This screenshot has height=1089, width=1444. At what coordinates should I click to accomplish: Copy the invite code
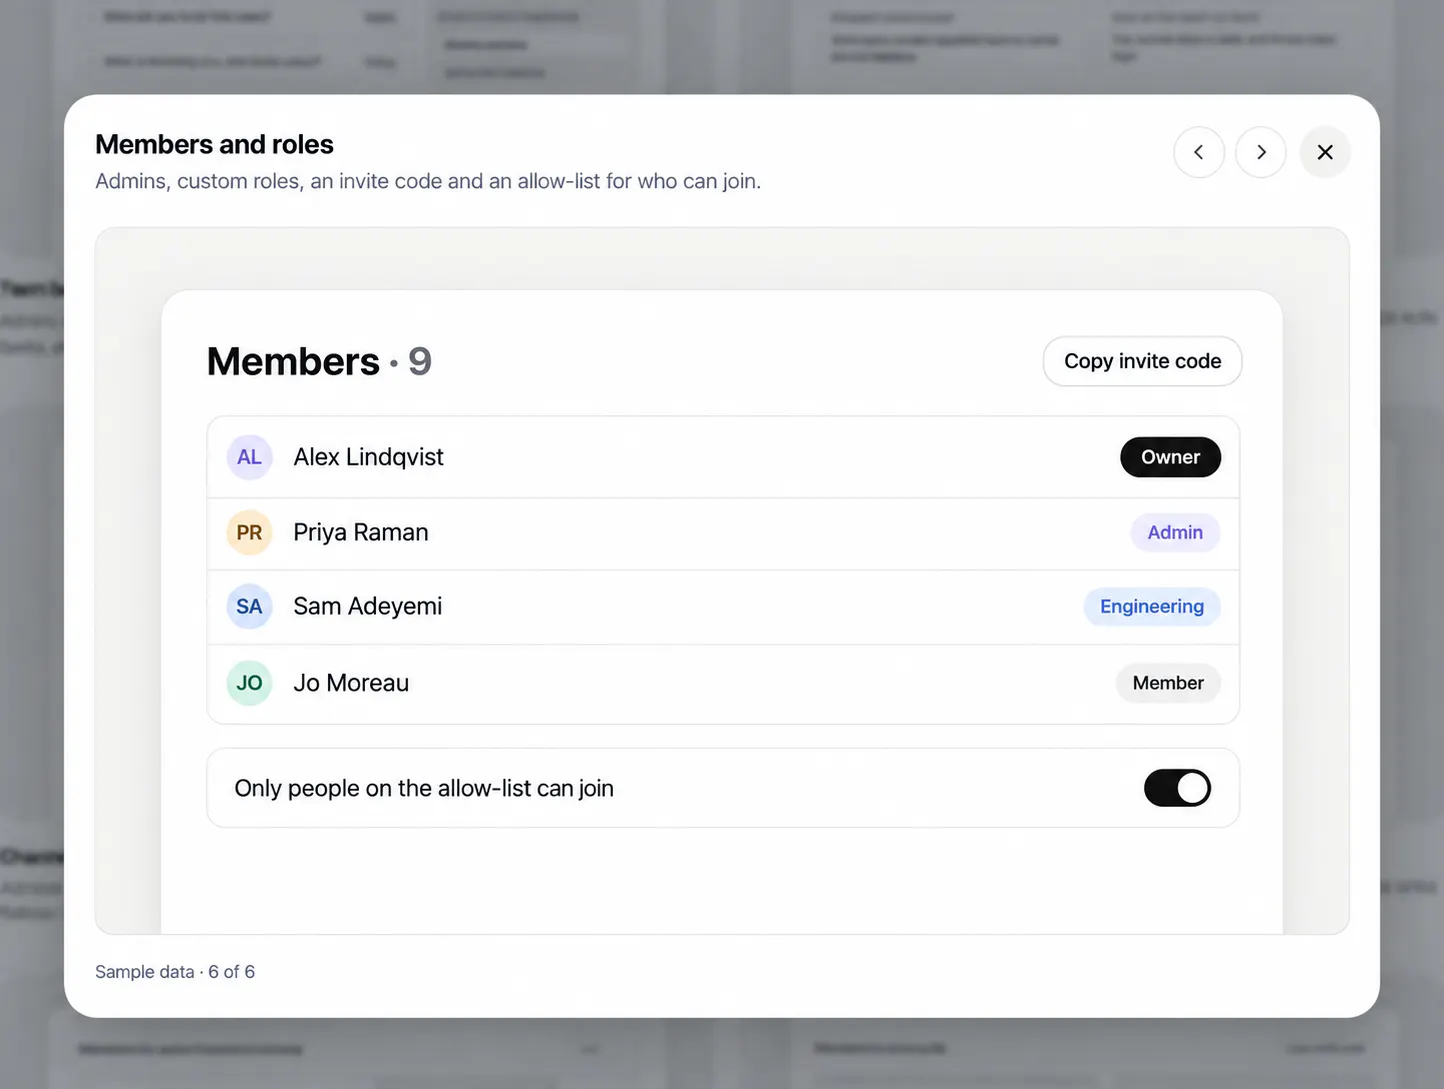[1142, 361]
